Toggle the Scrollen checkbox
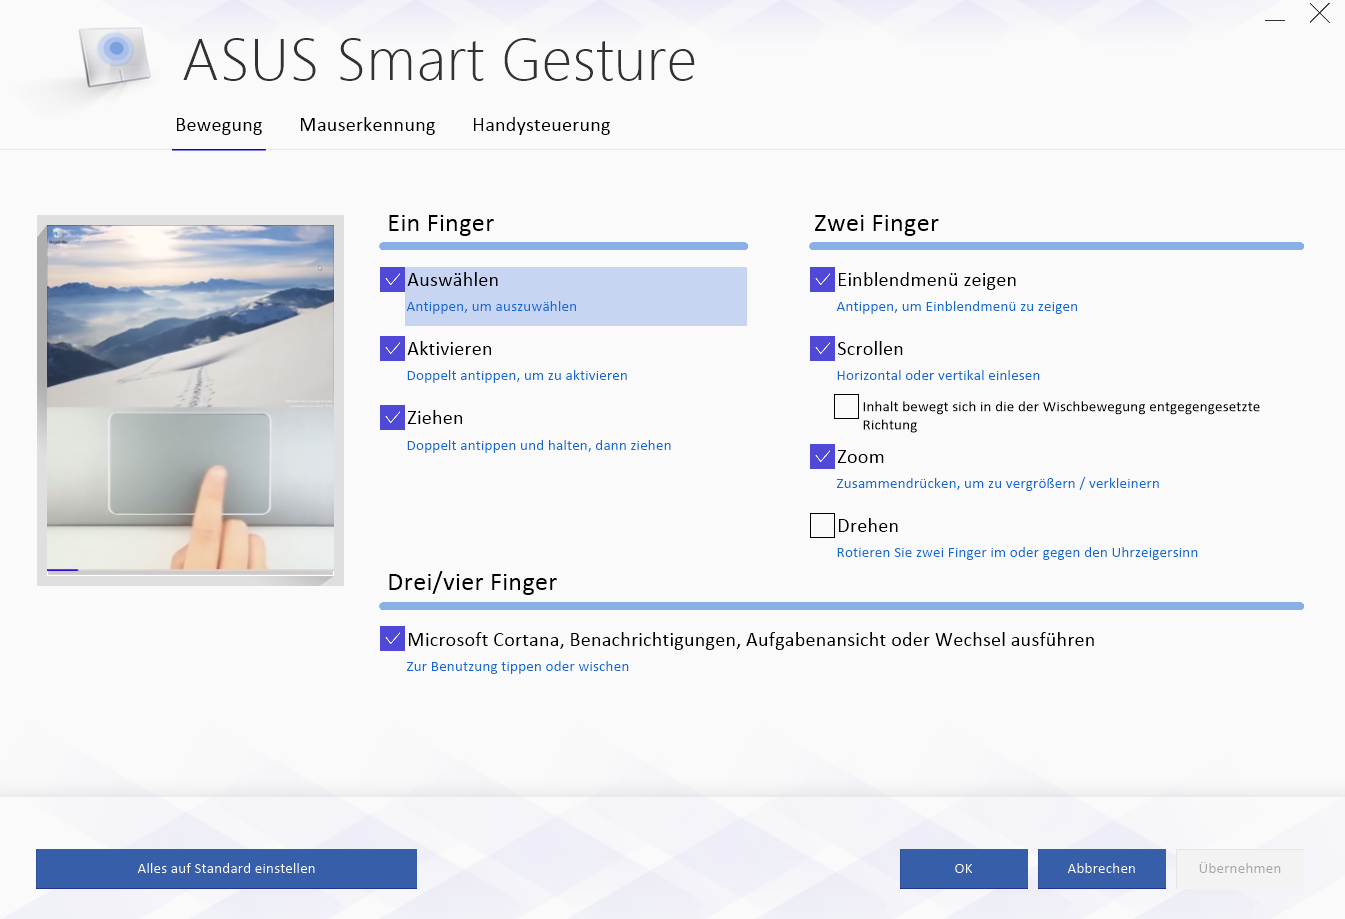 point(822,348)
